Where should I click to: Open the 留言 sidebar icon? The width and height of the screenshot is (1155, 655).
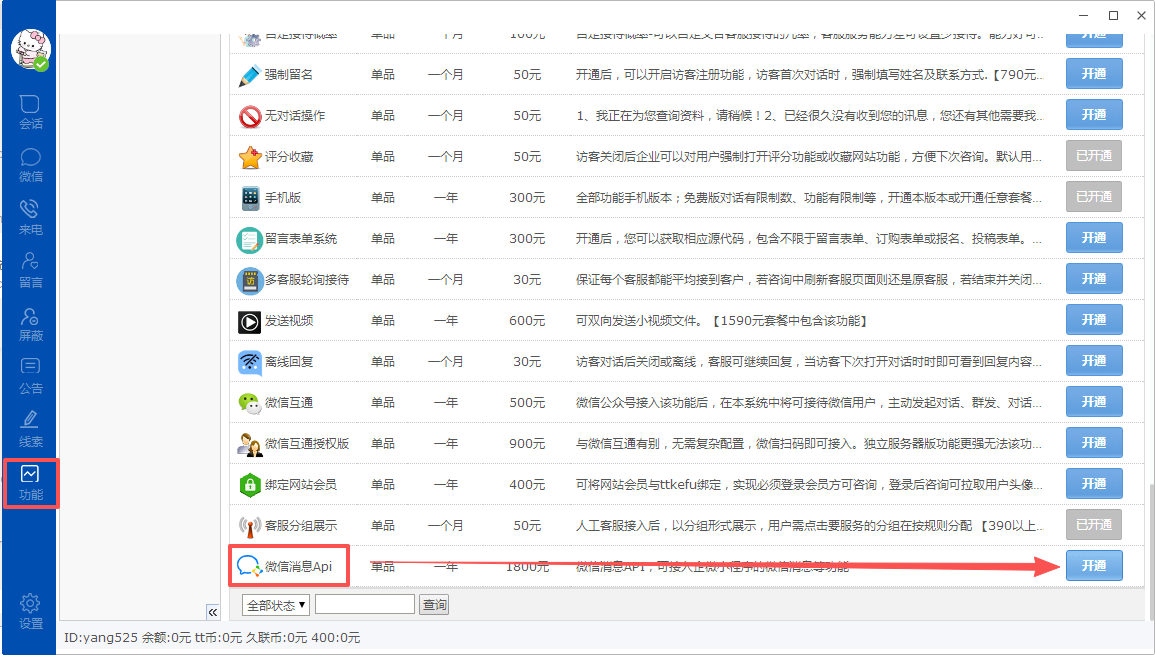coord(30,270)
